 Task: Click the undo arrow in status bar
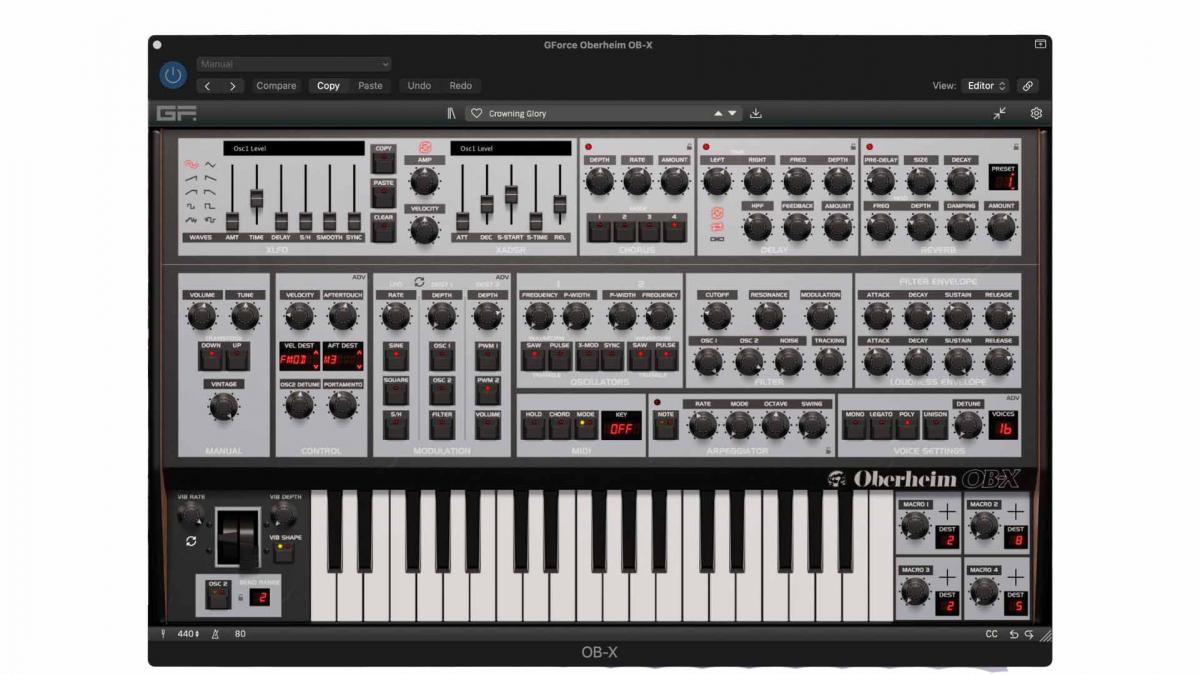(1013, 634)
